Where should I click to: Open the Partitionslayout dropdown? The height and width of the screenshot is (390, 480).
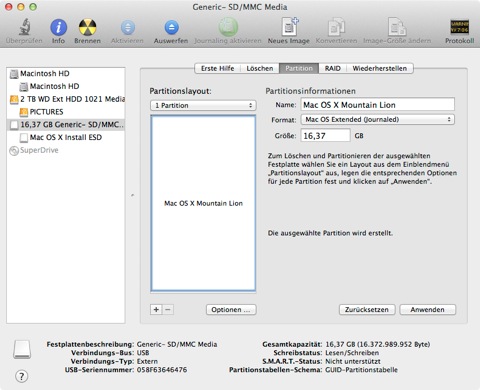(203, 105)
